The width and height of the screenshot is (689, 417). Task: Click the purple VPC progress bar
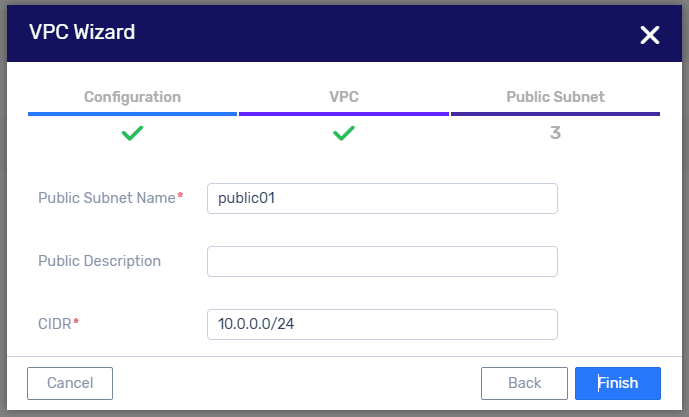tap(344, 114)
